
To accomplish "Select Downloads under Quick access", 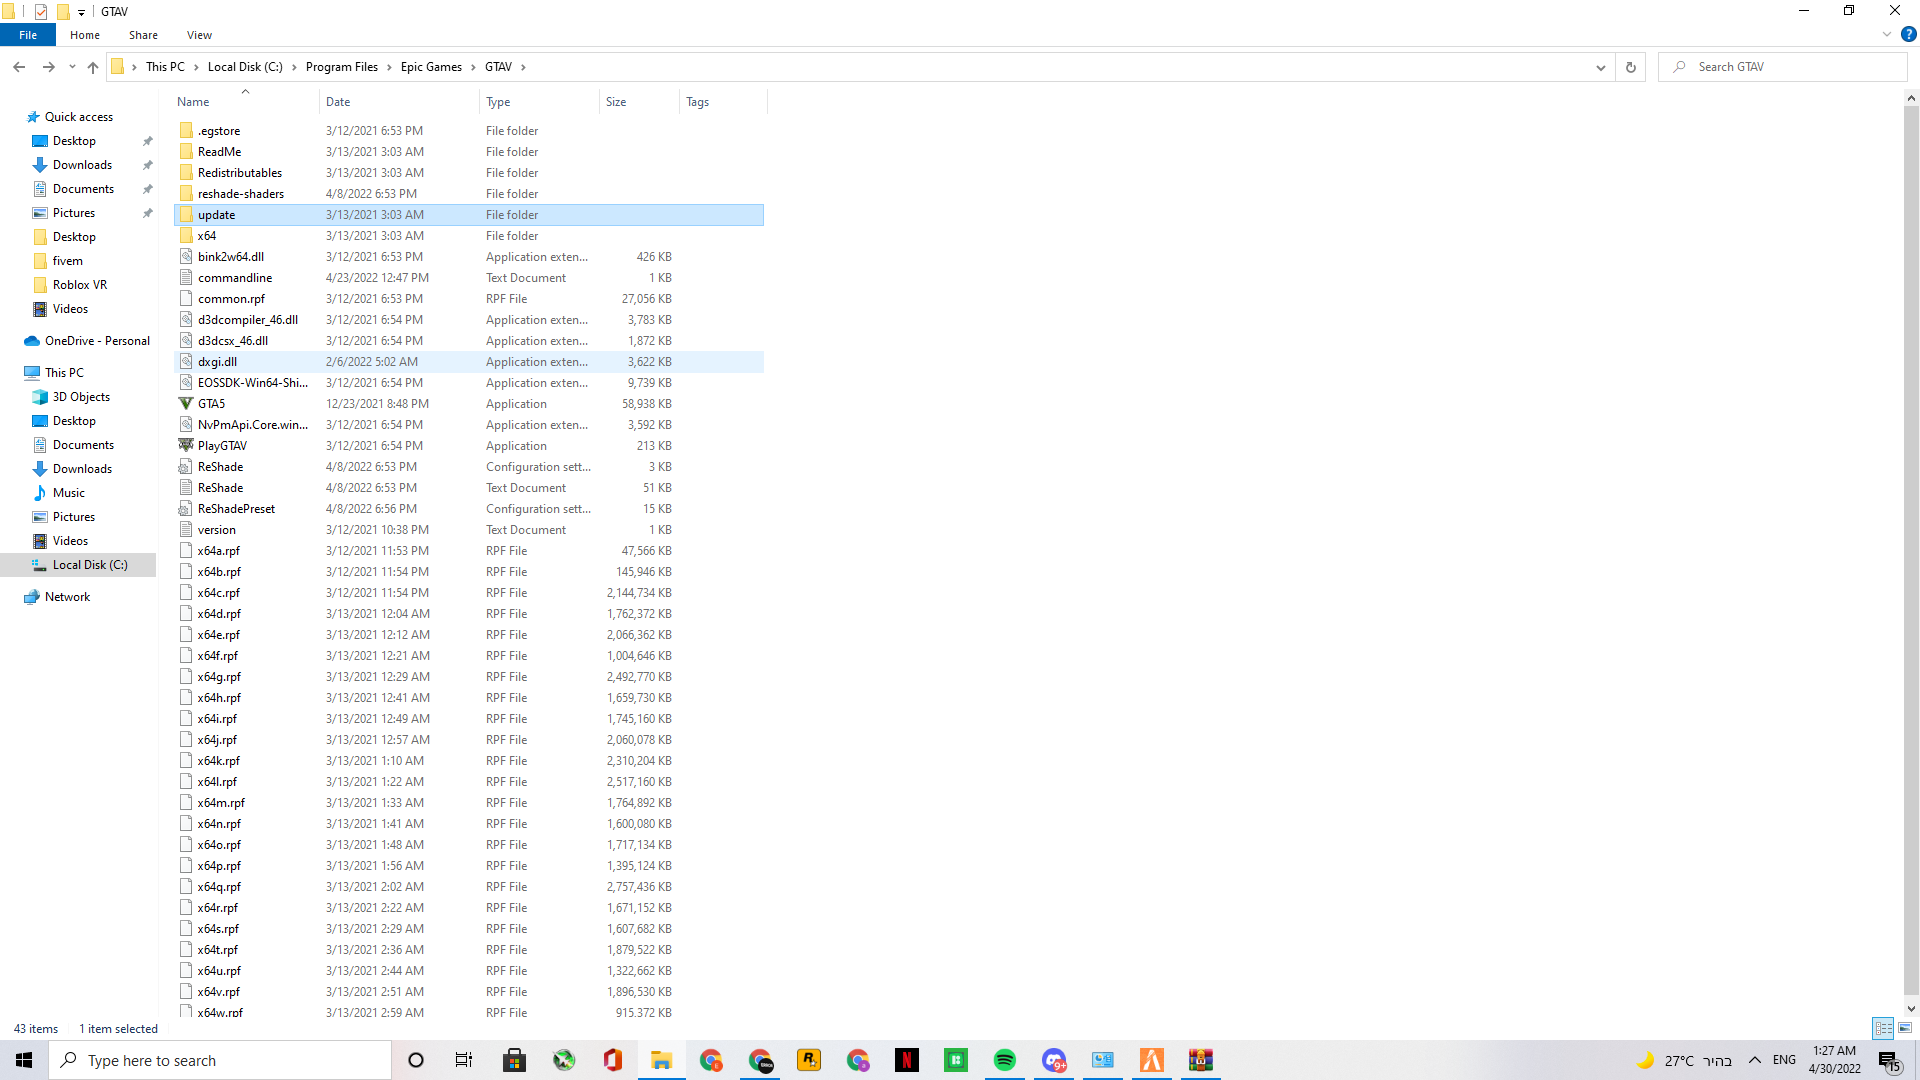I will click(82, 165).
